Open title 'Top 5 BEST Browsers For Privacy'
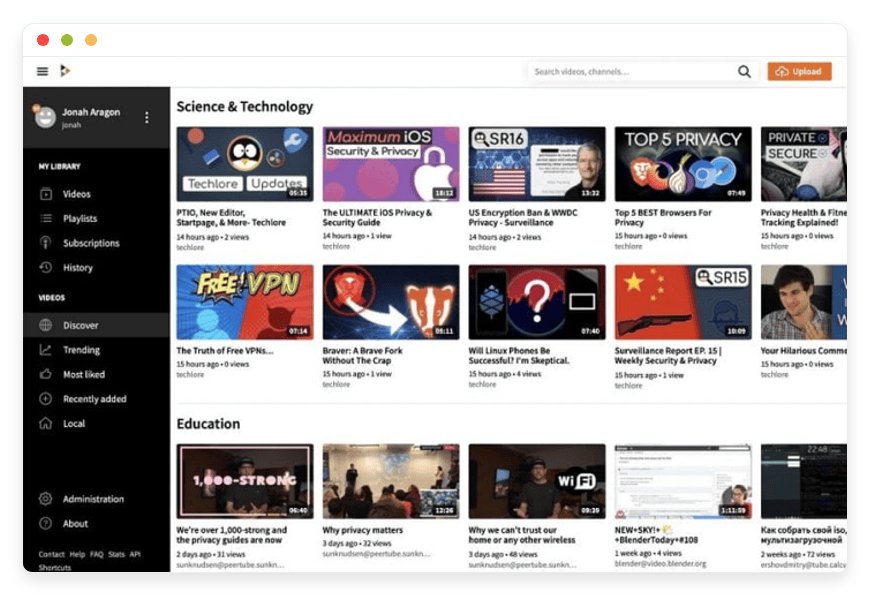This screenshot has height=595, width=870. pyautogui.click(x=663, y=217)
